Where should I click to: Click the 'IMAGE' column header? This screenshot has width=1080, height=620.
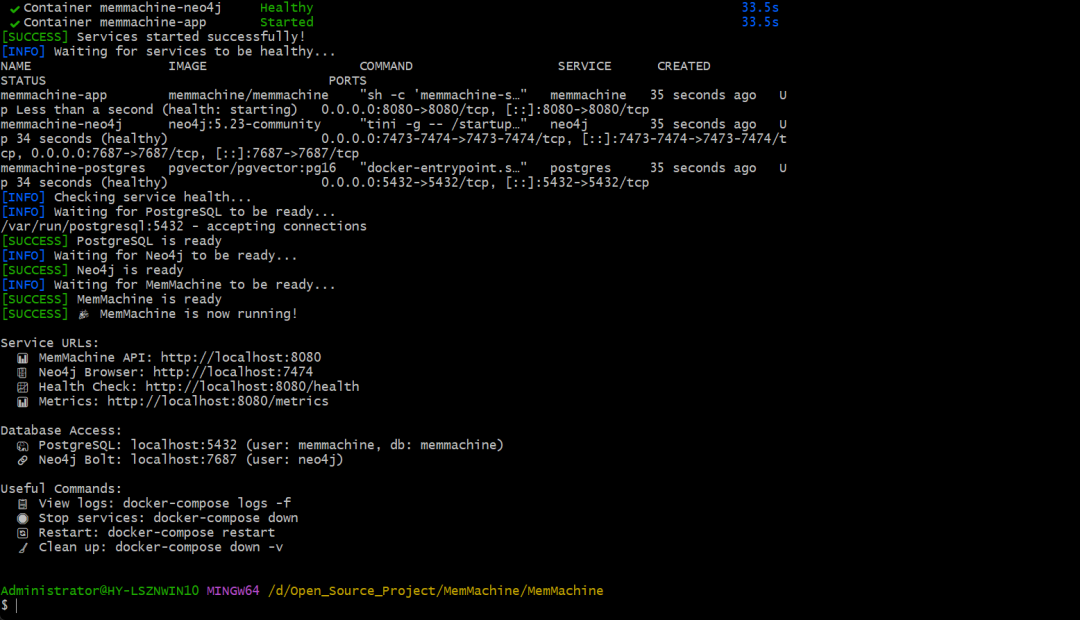187,66
